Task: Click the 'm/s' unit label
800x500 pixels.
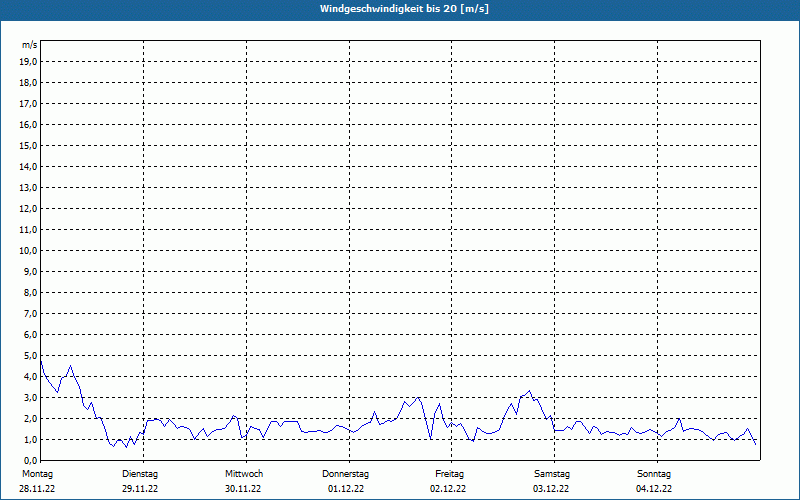Action: coord(30,45)
